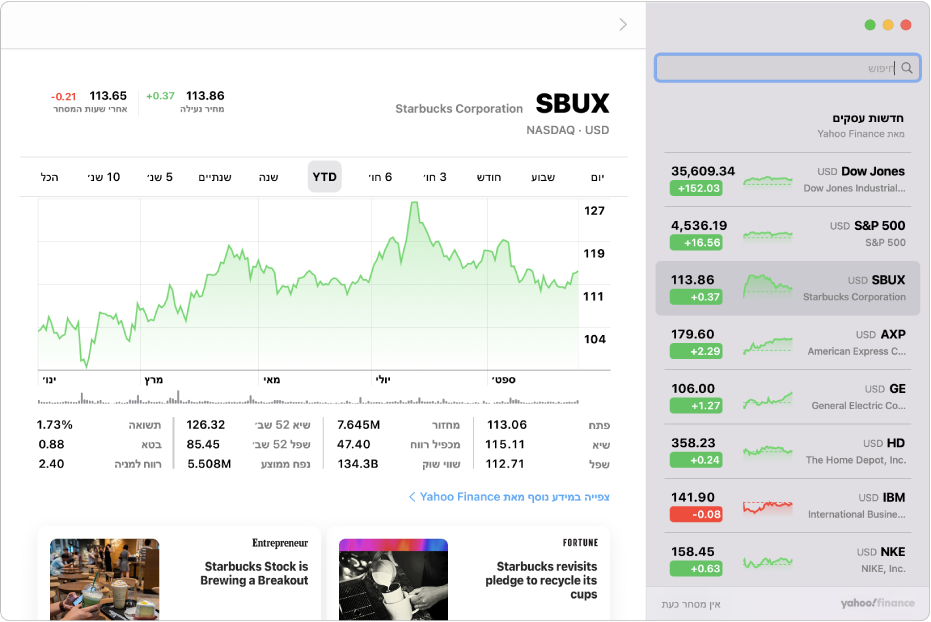Image resolution: width=931 pixels, height=622 pixels.
Task: Click the Fortune article coffee pouring thumbnail
Action: pos(393,579)
